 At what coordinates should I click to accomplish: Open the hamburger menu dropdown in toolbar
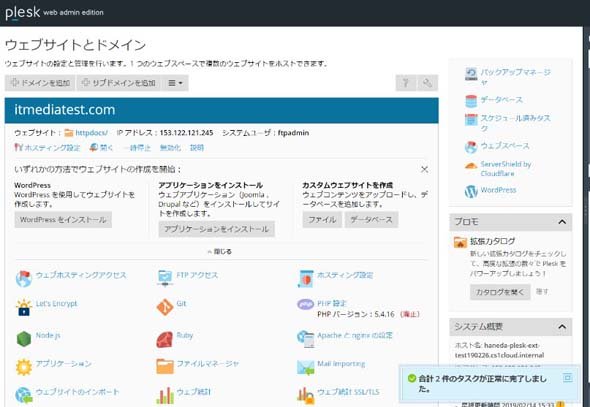(175, 83)
